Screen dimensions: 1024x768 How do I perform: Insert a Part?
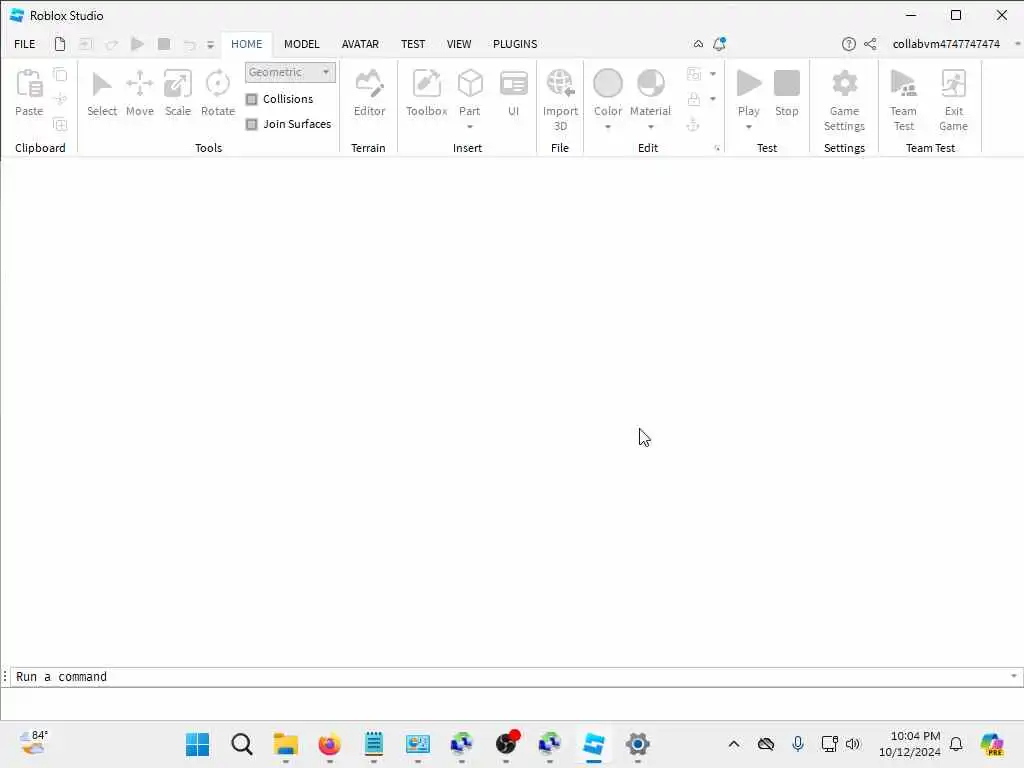470,93
